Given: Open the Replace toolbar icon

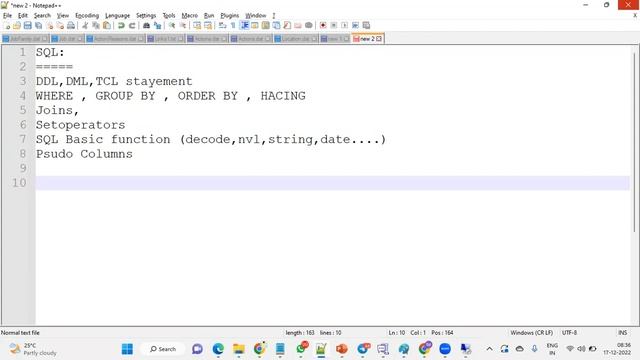Looking at the screenshot, I should click(157, 26).
